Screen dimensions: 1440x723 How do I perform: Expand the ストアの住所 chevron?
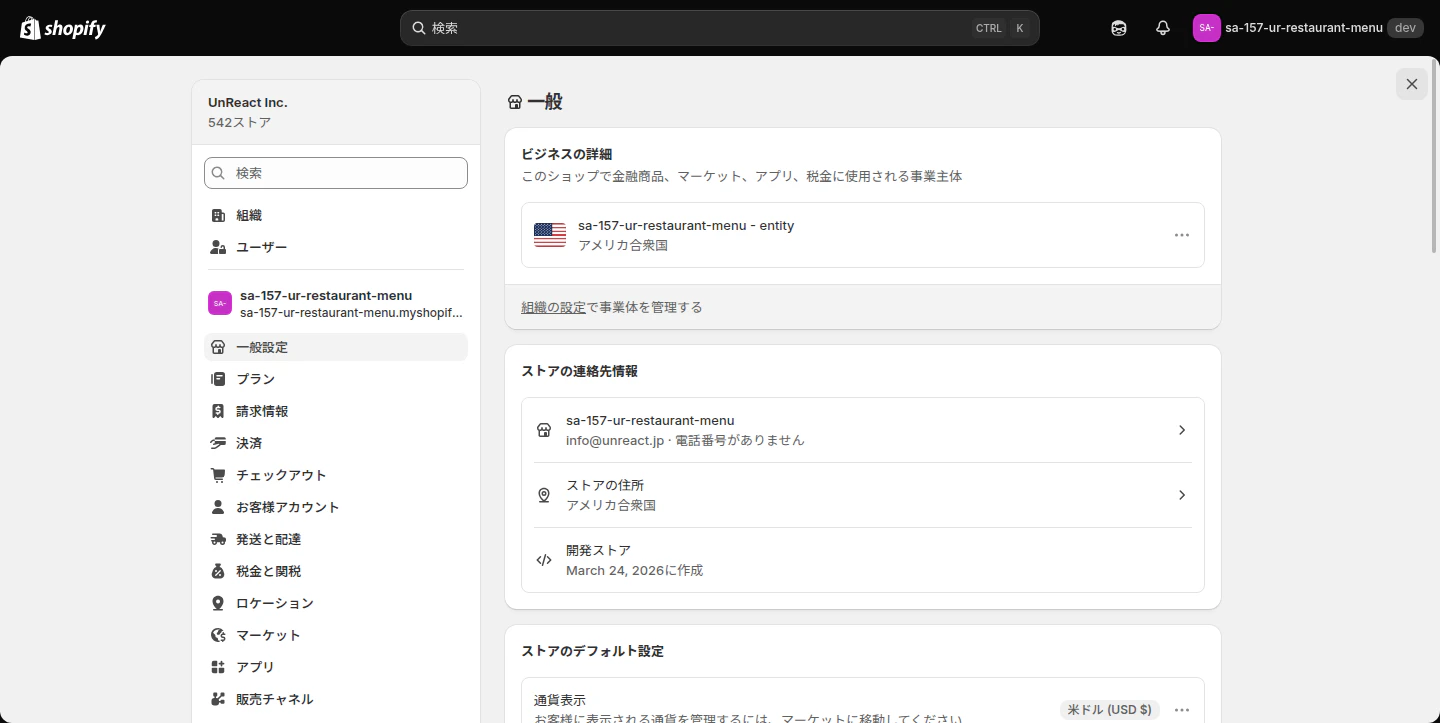point(1182,495)
